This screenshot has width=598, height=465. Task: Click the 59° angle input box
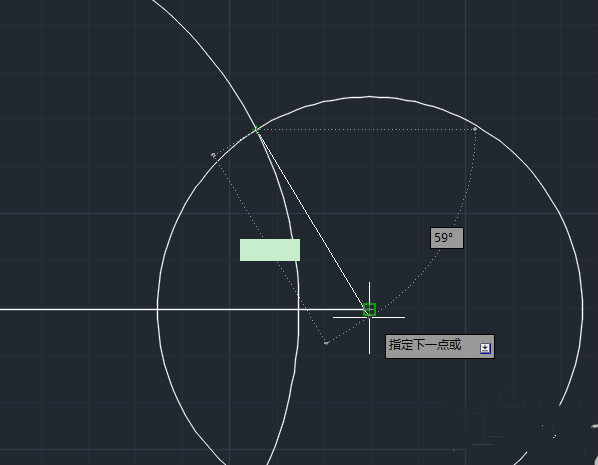pos(447,238)
